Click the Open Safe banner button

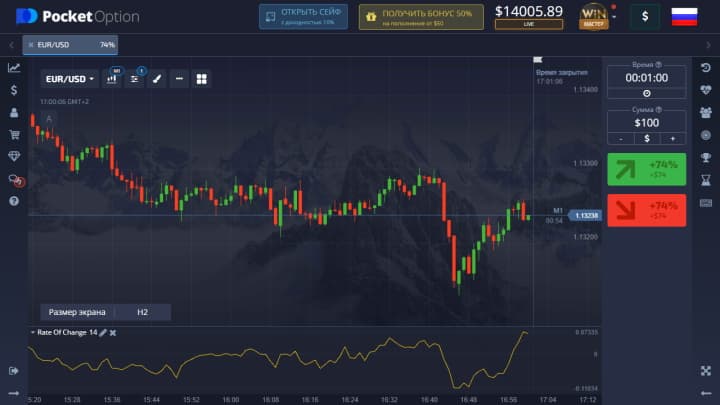tap(303, 17)
